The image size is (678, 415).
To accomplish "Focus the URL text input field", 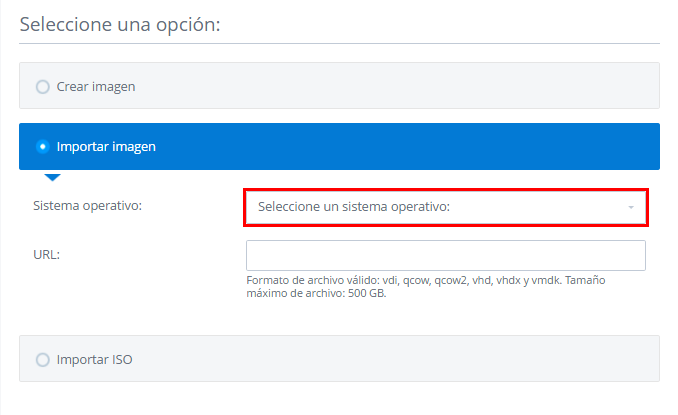I will [446, 255].
